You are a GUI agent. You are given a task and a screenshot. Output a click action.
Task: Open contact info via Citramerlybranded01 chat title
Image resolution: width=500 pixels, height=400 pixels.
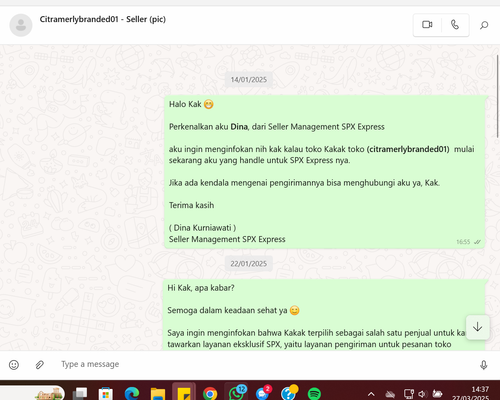103,19
